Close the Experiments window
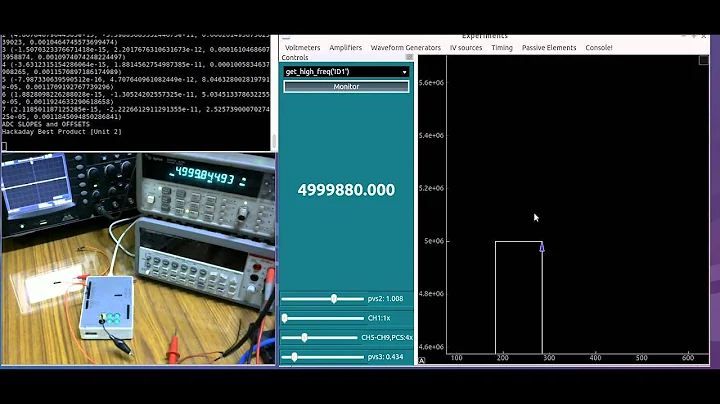Screen dimensions: 720x404 tap(703, 36)
